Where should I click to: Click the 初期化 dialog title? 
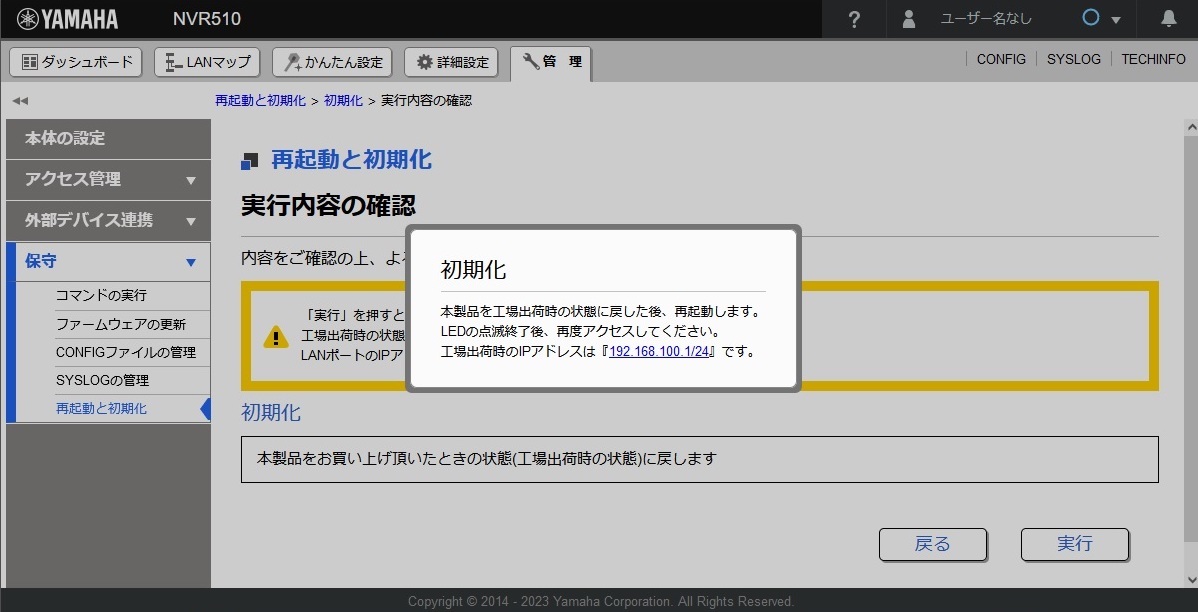pyautogui.click(x=473, y=270)
